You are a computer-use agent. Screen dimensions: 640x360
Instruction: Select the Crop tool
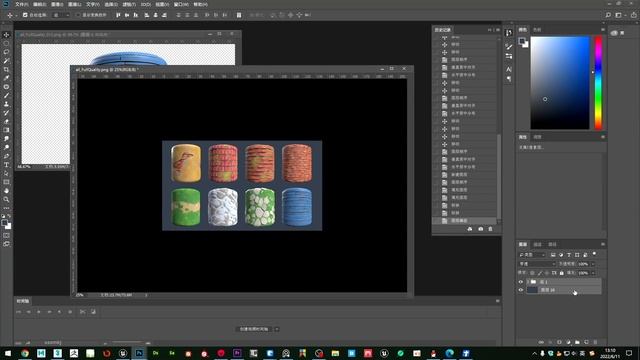pyautogui.click(x=6, y=69)
